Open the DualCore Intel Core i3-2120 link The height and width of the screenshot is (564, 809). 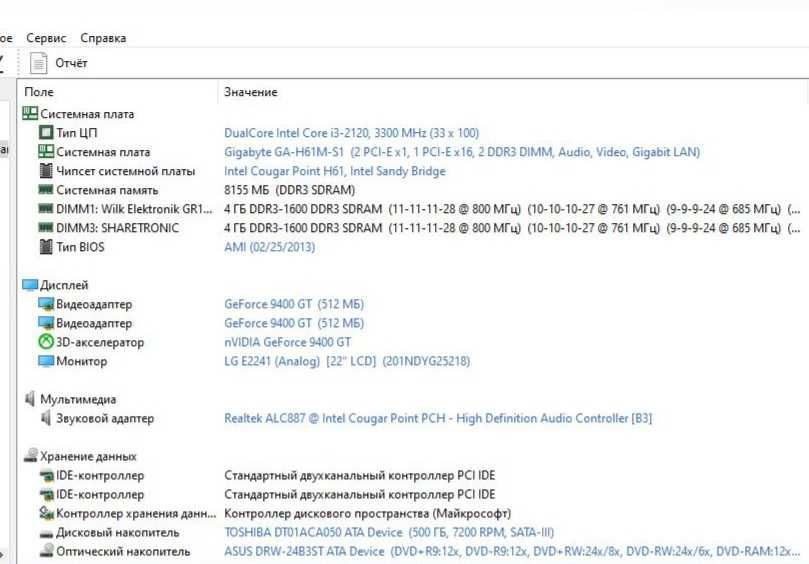point(351,133)
